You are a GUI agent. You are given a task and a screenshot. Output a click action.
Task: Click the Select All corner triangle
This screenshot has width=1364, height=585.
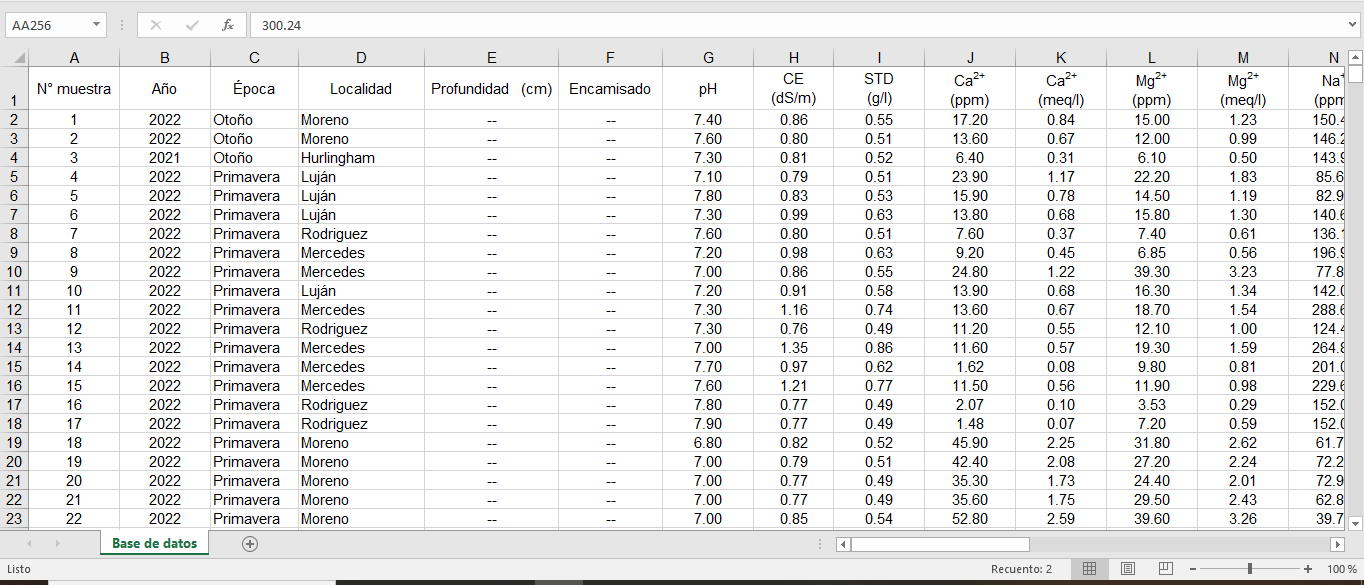click(14, 58)
